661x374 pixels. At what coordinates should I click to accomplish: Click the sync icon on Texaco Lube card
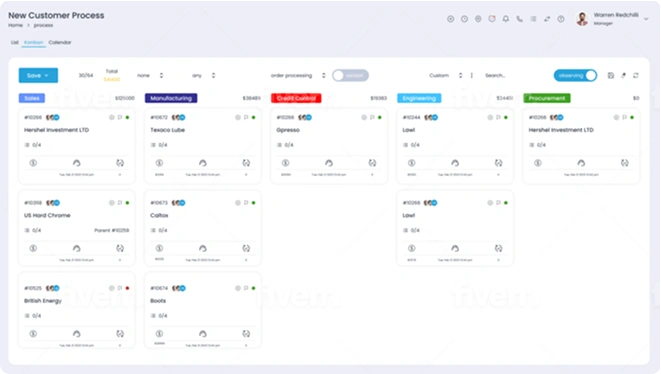click(x=246, y=163)
